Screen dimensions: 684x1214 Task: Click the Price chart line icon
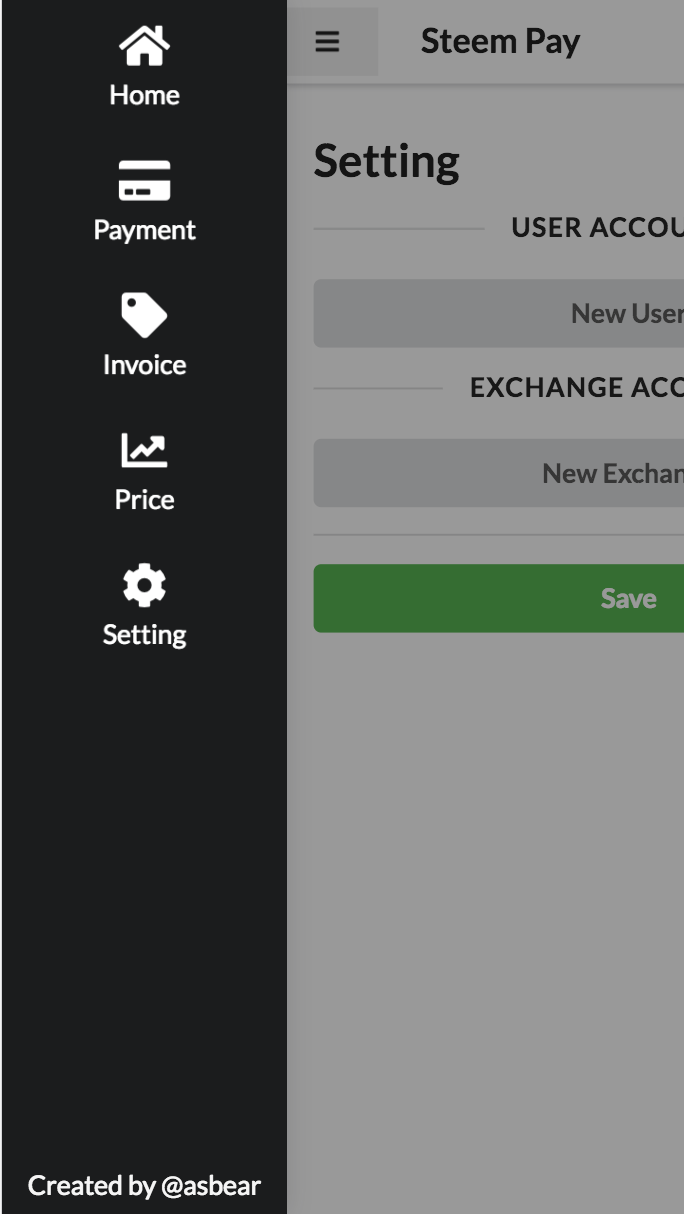144,450
